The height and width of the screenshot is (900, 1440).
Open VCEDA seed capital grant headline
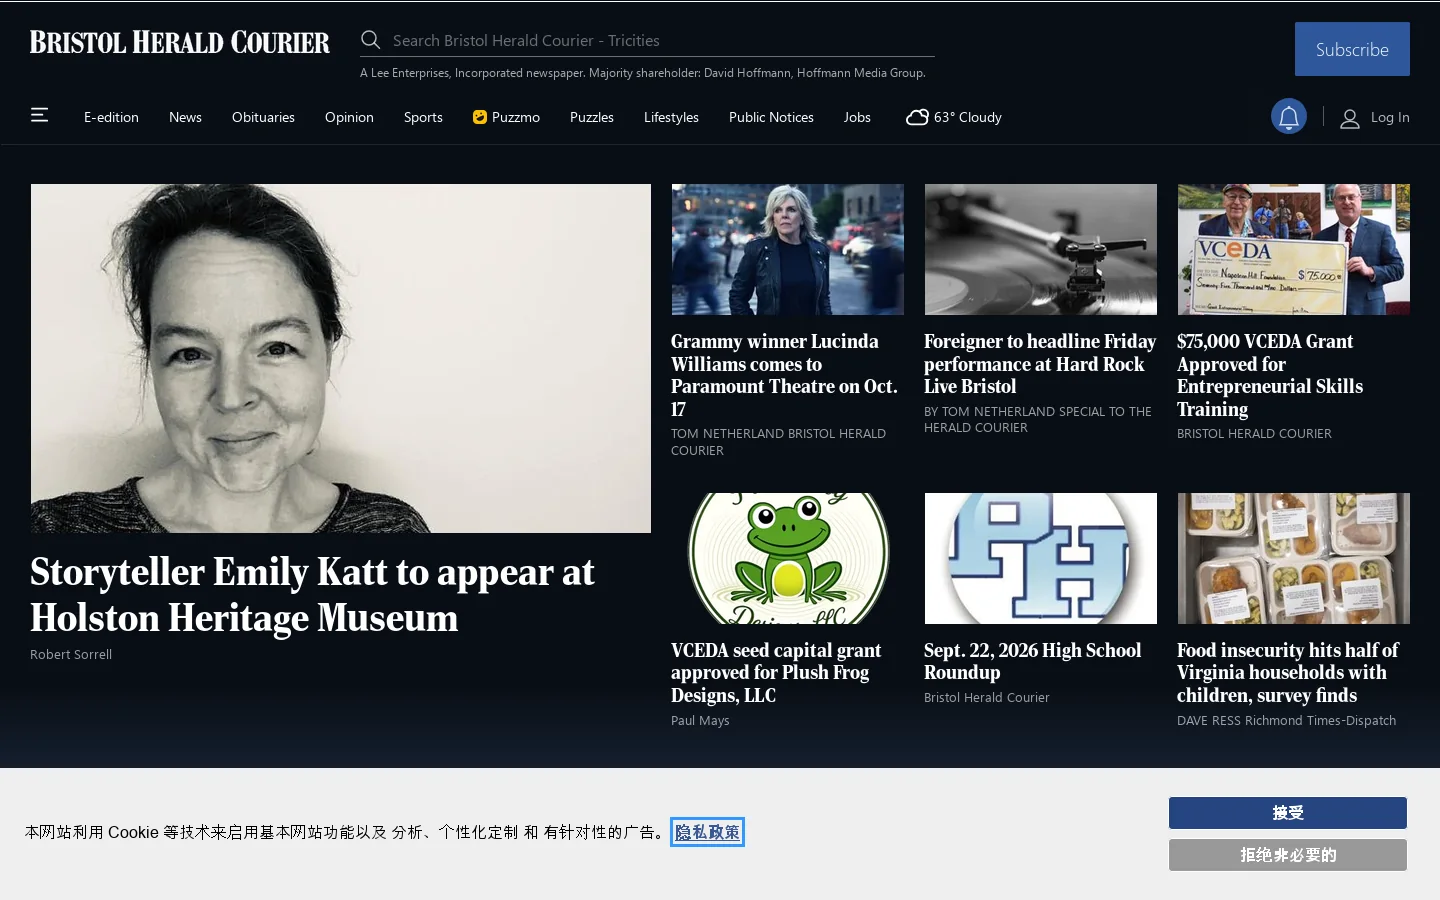coord(776,673)
